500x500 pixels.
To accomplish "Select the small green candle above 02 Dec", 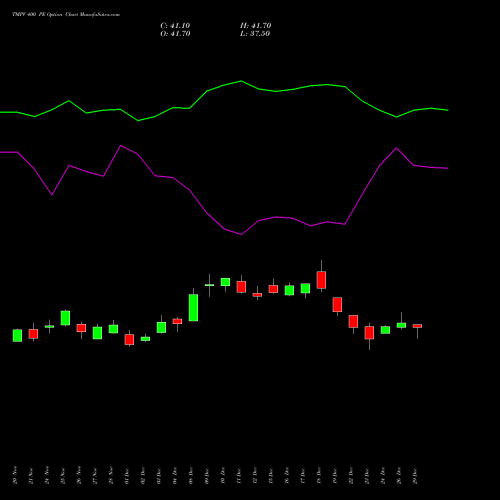I will tap(145, 339).
